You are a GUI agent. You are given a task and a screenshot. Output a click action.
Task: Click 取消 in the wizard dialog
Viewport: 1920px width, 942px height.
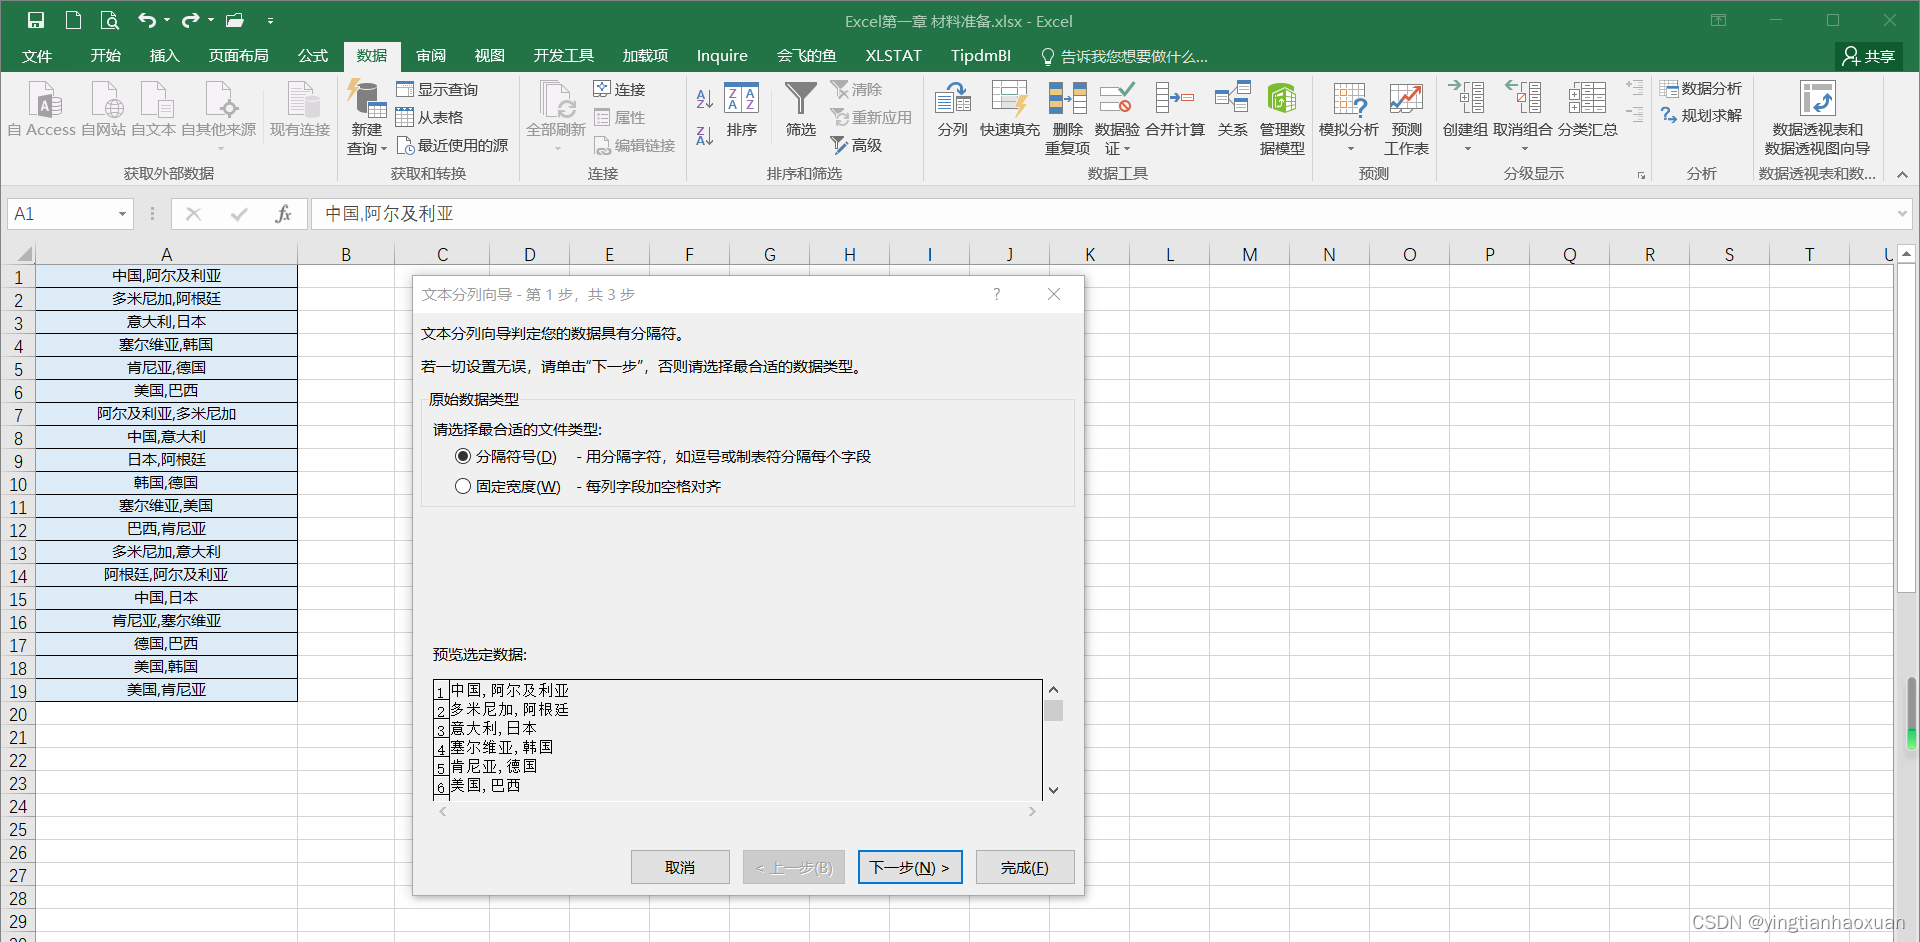680,867
